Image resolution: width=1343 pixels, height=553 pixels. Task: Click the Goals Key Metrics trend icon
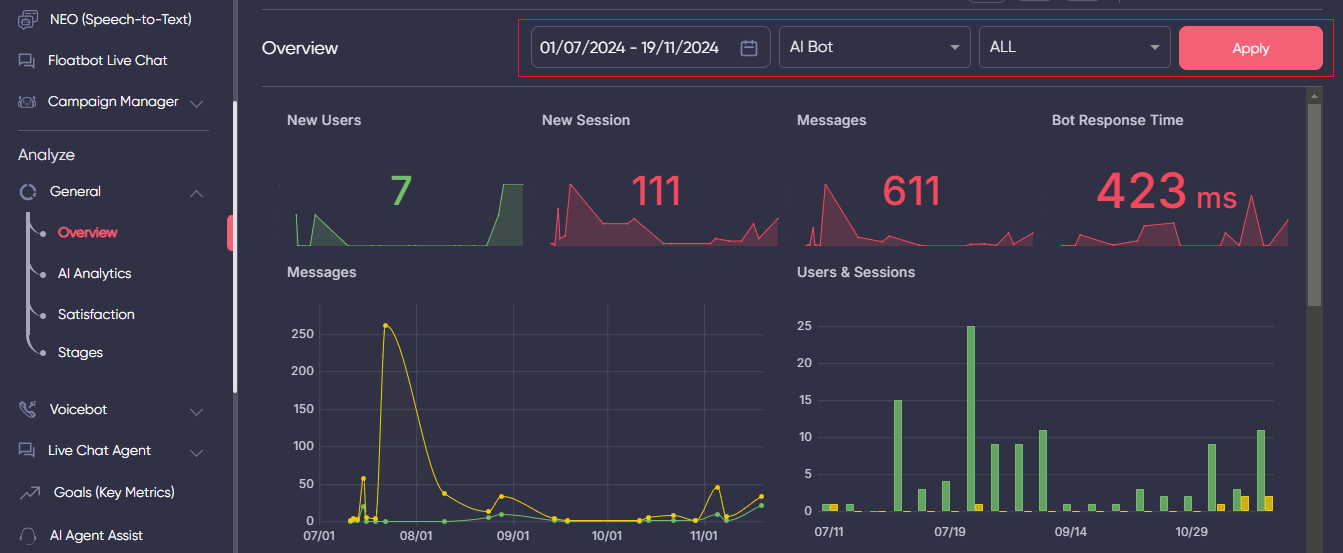point(28,492)
